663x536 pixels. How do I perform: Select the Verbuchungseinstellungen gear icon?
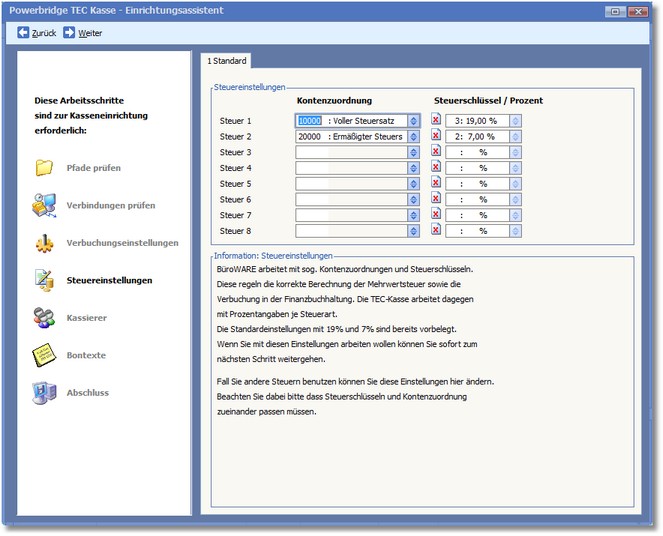pos(44,243)
